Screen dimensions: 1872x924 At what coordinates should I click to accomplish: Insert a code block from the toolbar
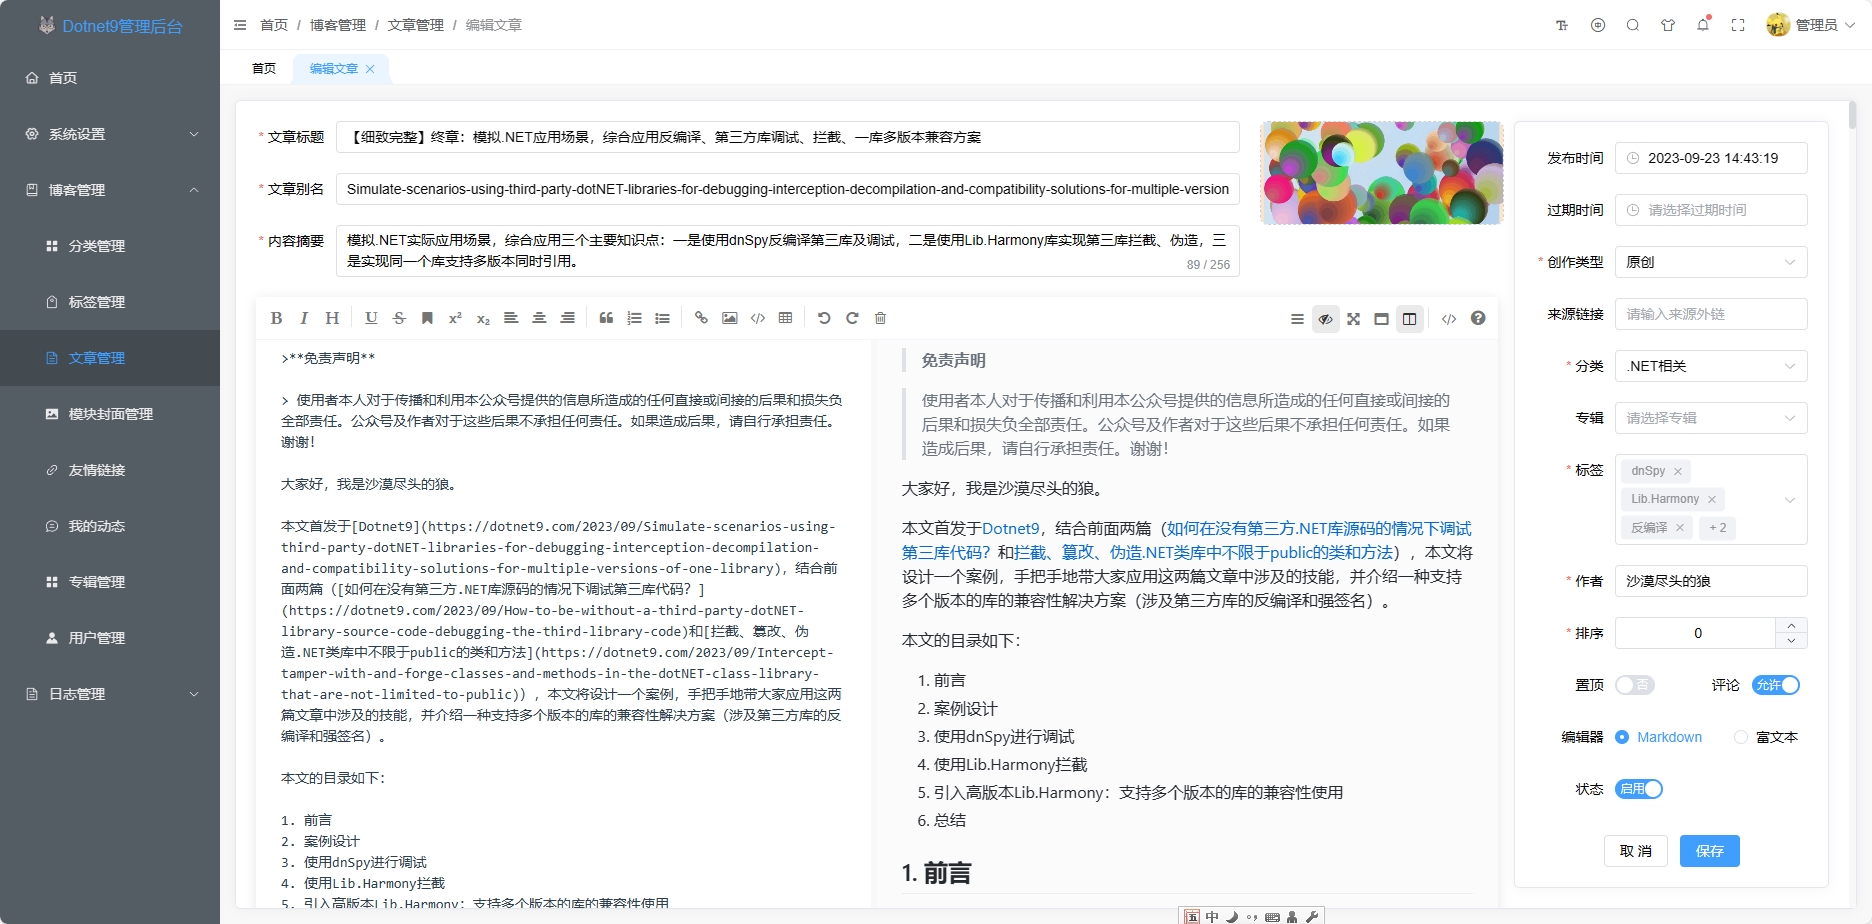758,318
